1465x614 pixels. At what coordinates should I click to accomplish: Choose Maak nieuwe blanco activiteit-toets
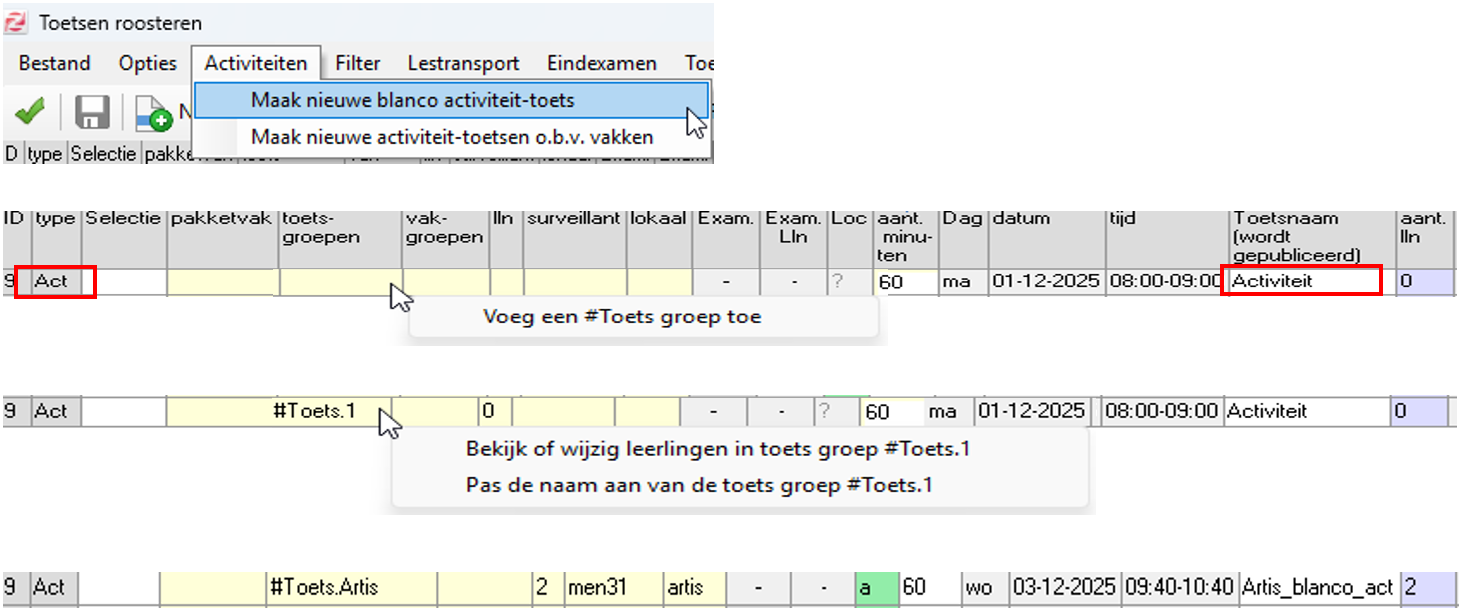click(412, 100)
